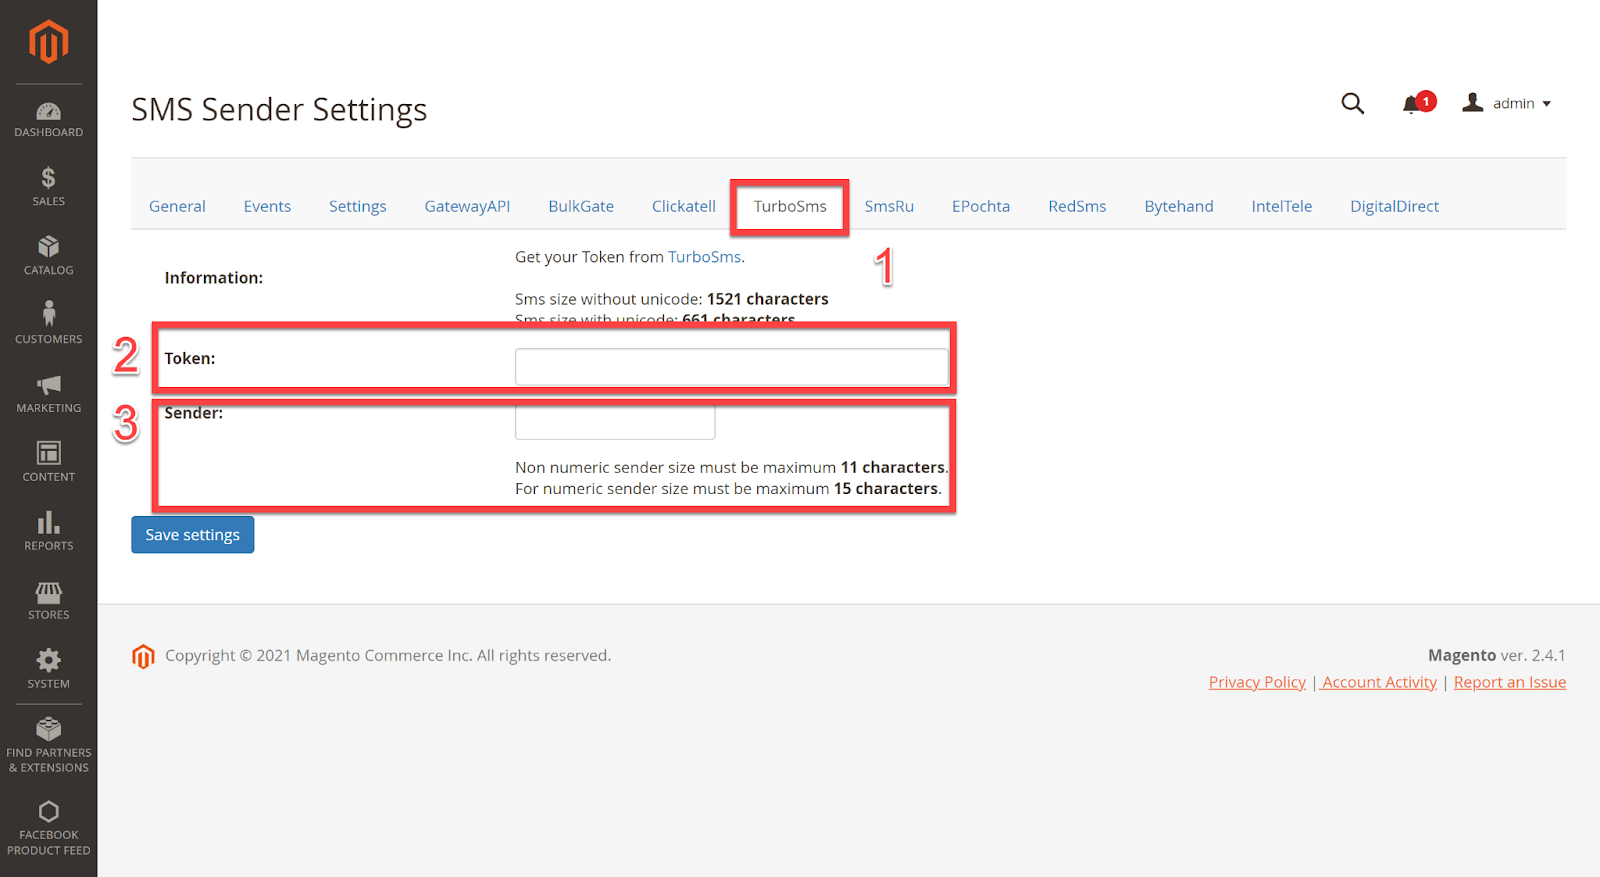Click the '15 characters' sender note

(886, 488)
